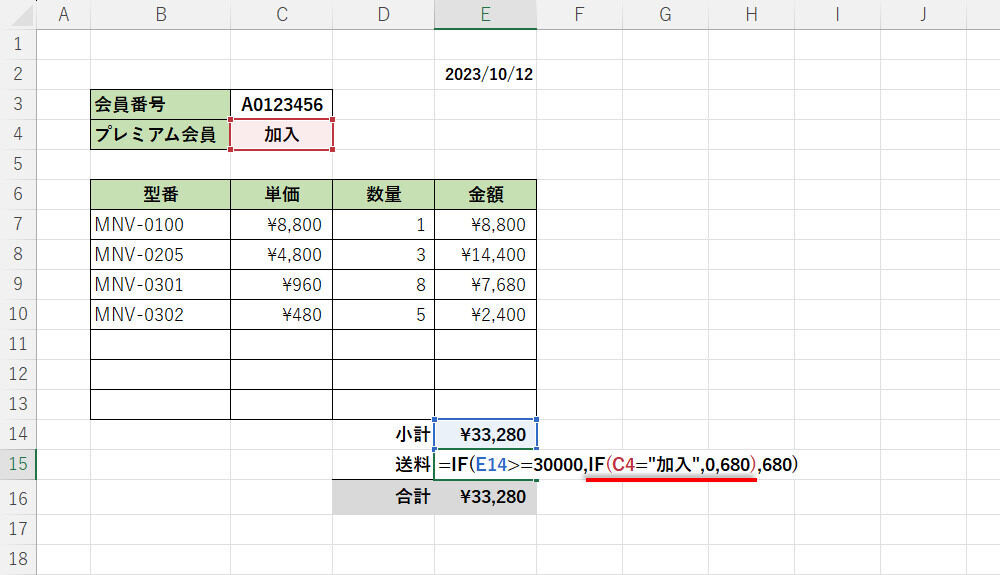This screenshot has width=1000, height=575.
Task: Click unit price ¥480
Action: pos(281,314)
